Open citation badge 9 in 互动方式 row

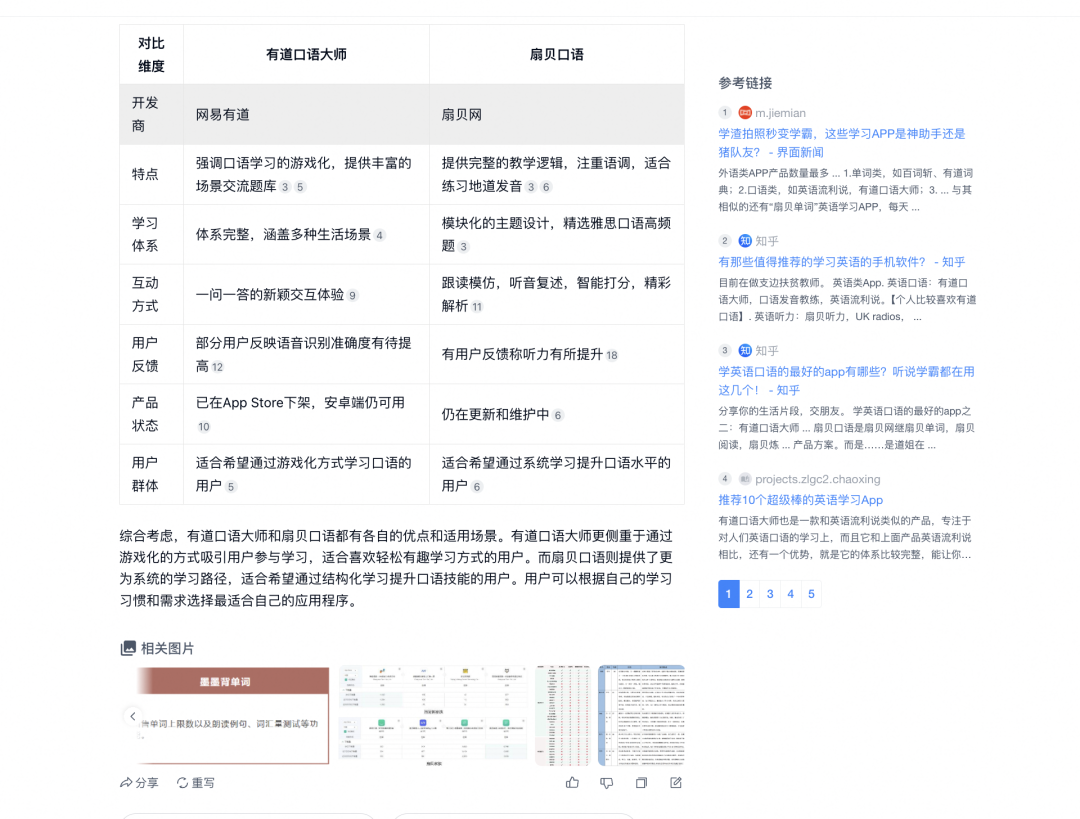click(353, 296)
